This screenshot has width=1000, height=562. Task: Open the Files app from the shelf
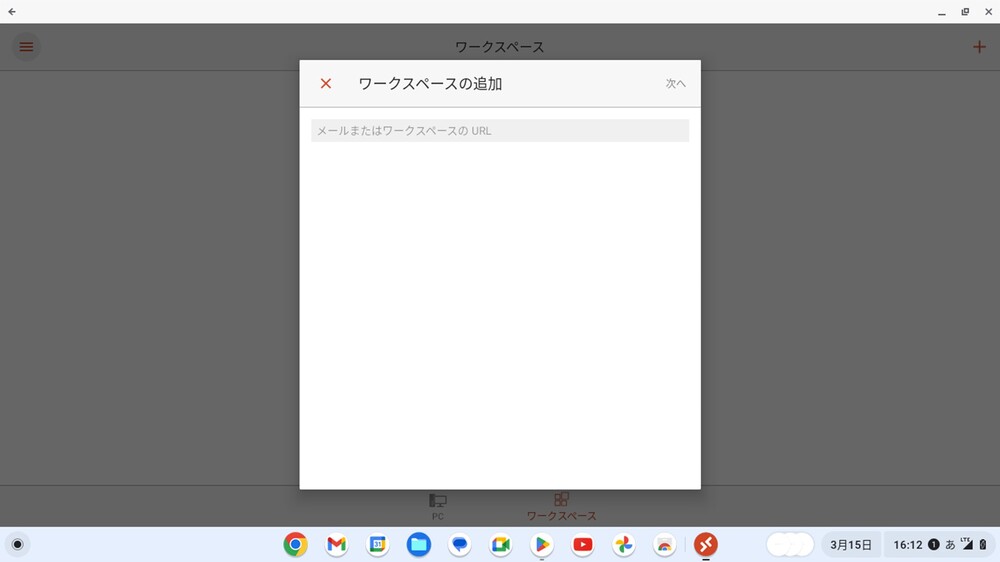(419, 545)
